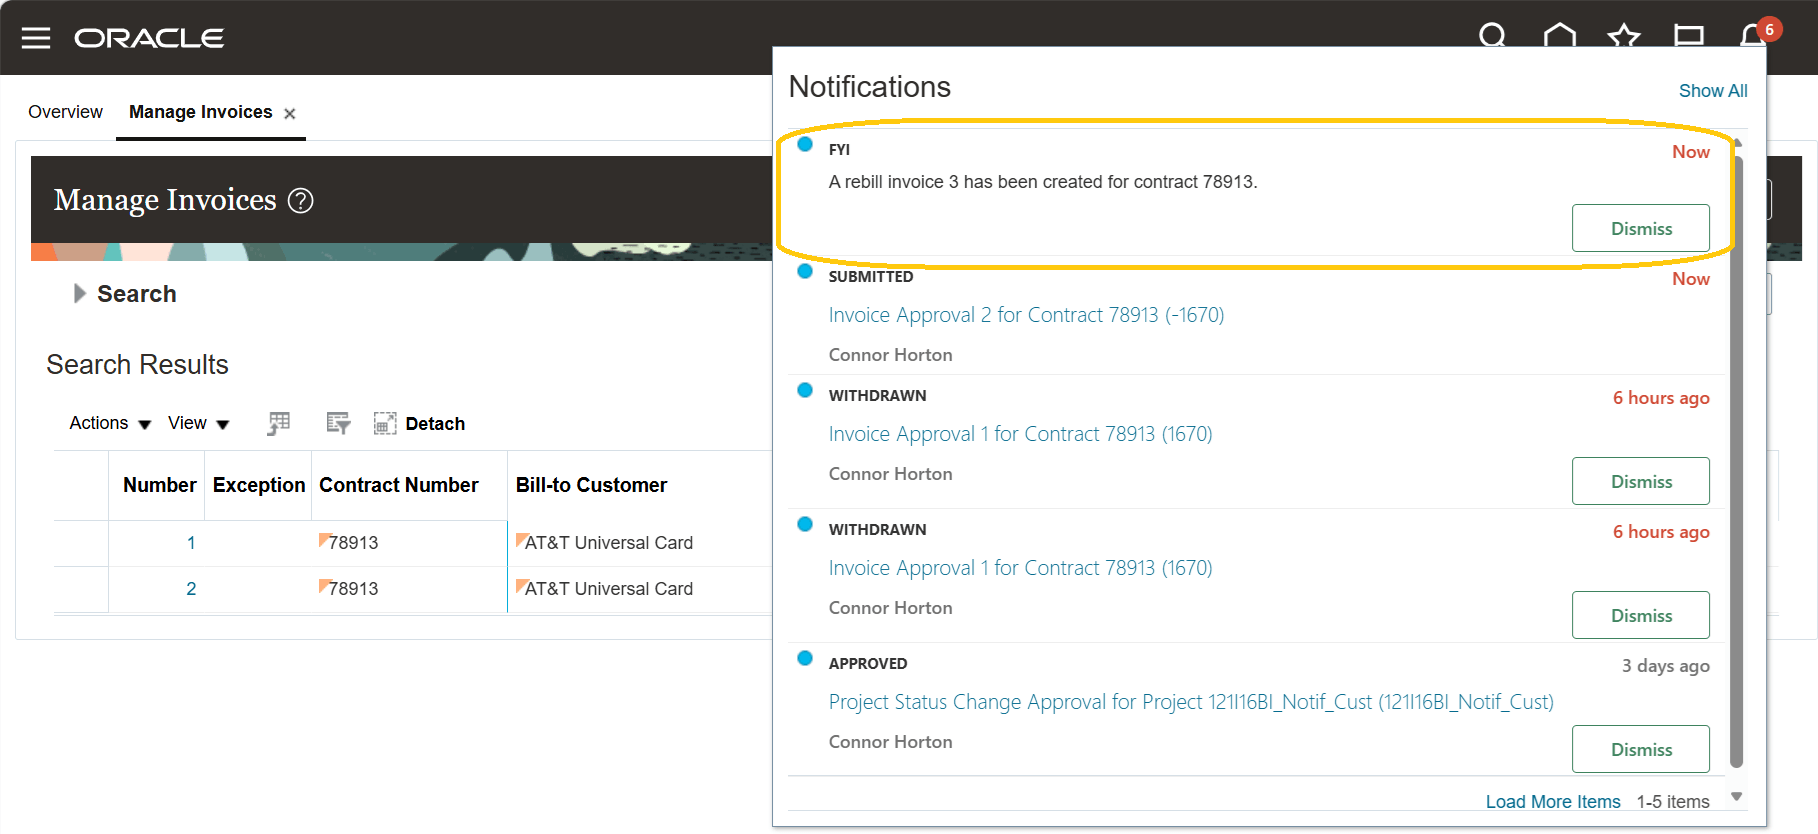Click unread dot of APPROVED notification
Image resolution: width=1818 pixels, height=834 pixels.
tap(805, 658)
